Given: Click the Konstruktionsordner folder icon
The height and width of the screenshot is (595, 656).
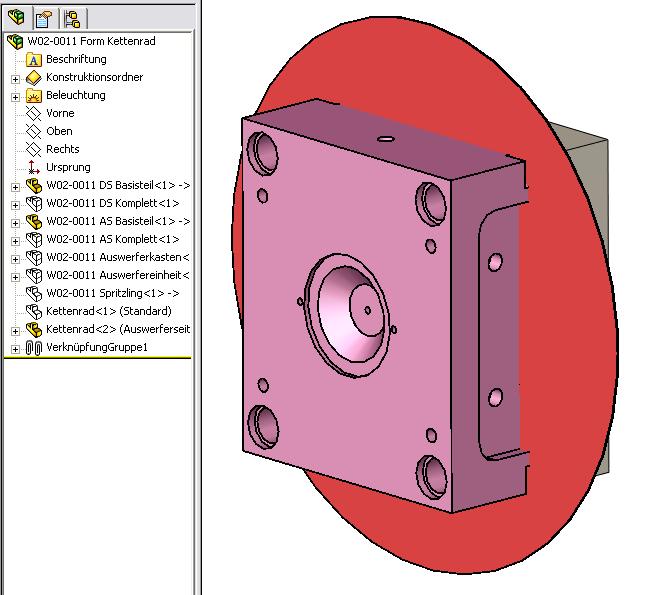Looking at the screenshot, I should (33, 78).
